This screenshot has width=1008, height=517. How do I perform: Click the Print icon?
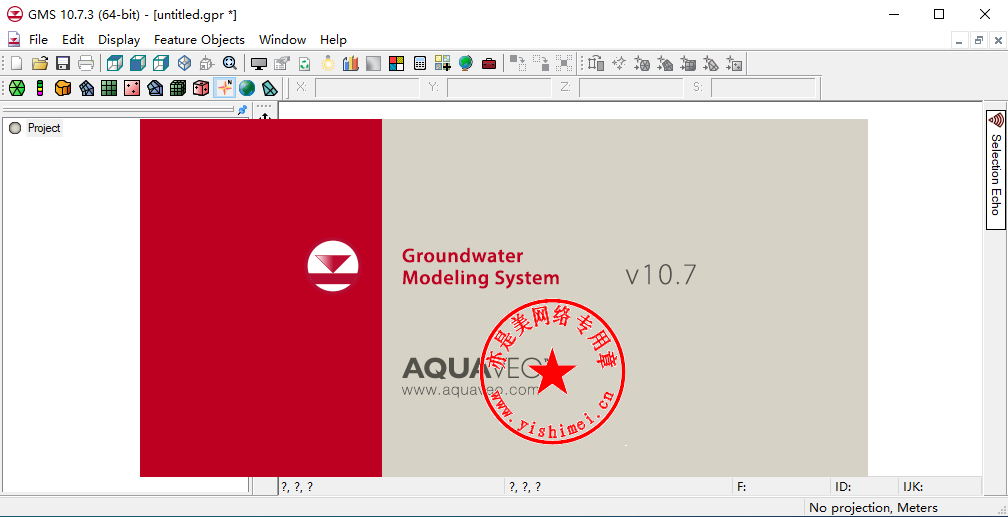[x=86, y=63]
